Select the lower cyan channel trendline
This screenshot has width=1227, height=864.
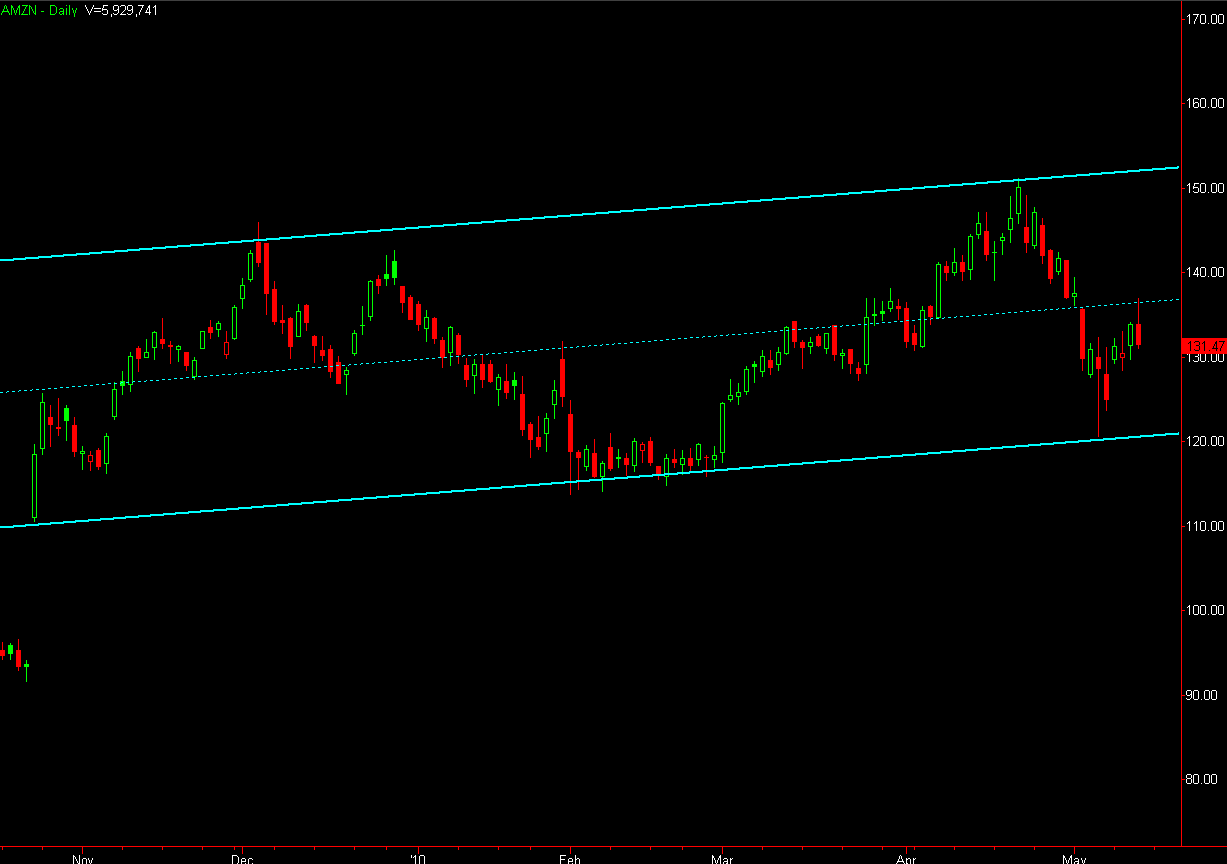[x=590, y=480]
